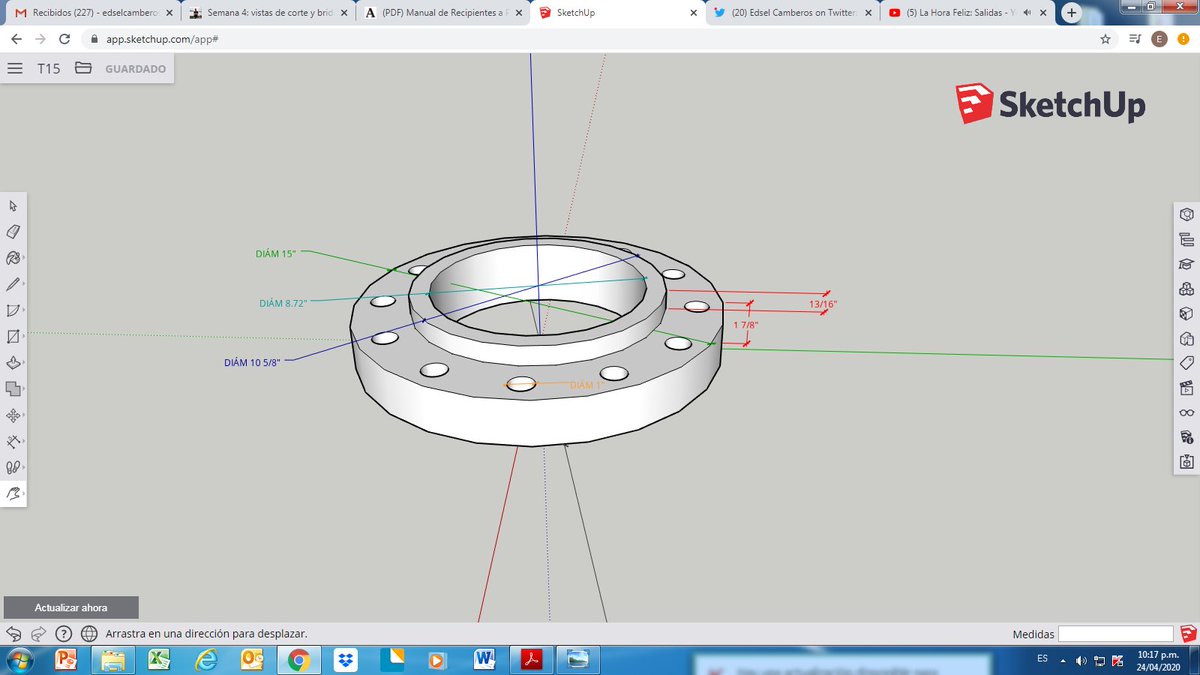The width and height of the screenshot is (1200, 675).
Task: Open the Materials cube panel
Action: 1186,313
